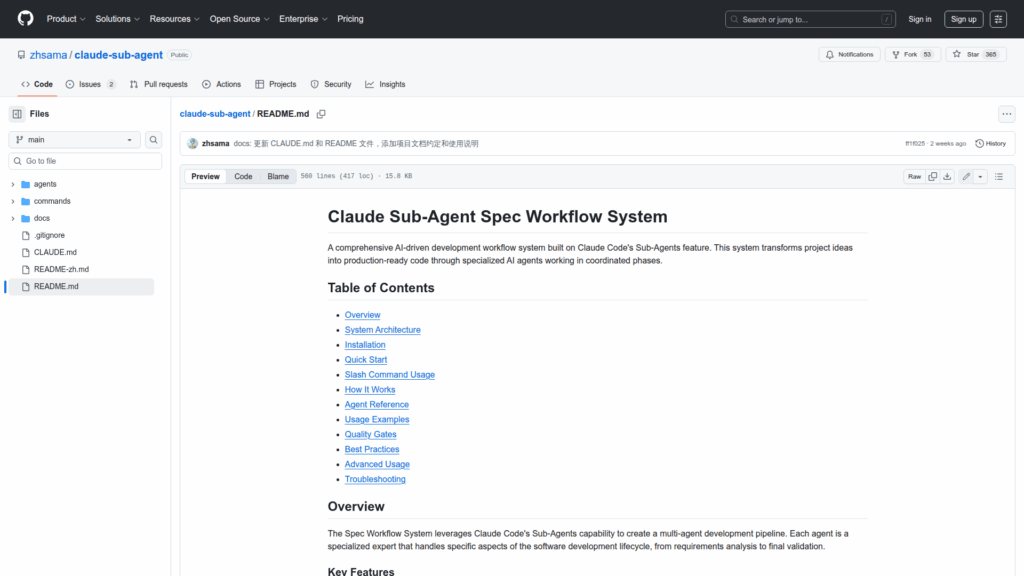Follow the System Architecture contents link

(382, 330)
